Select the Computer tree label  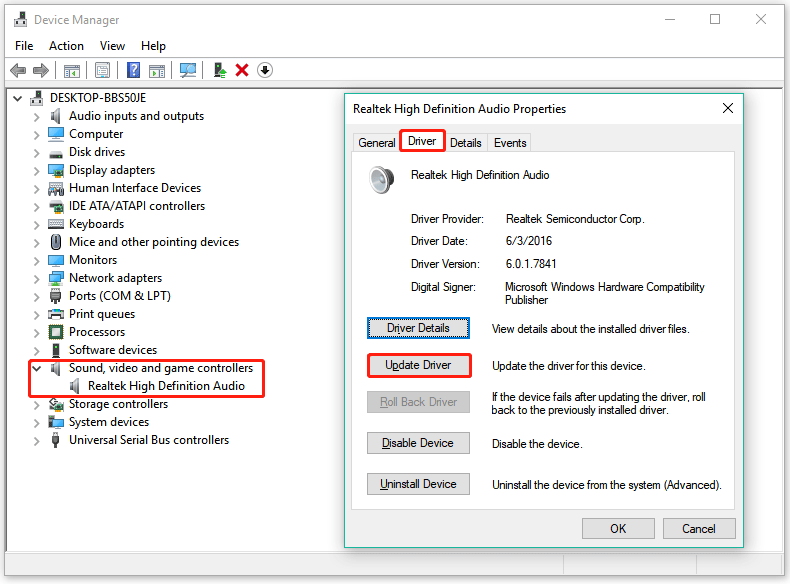(96, 134)
